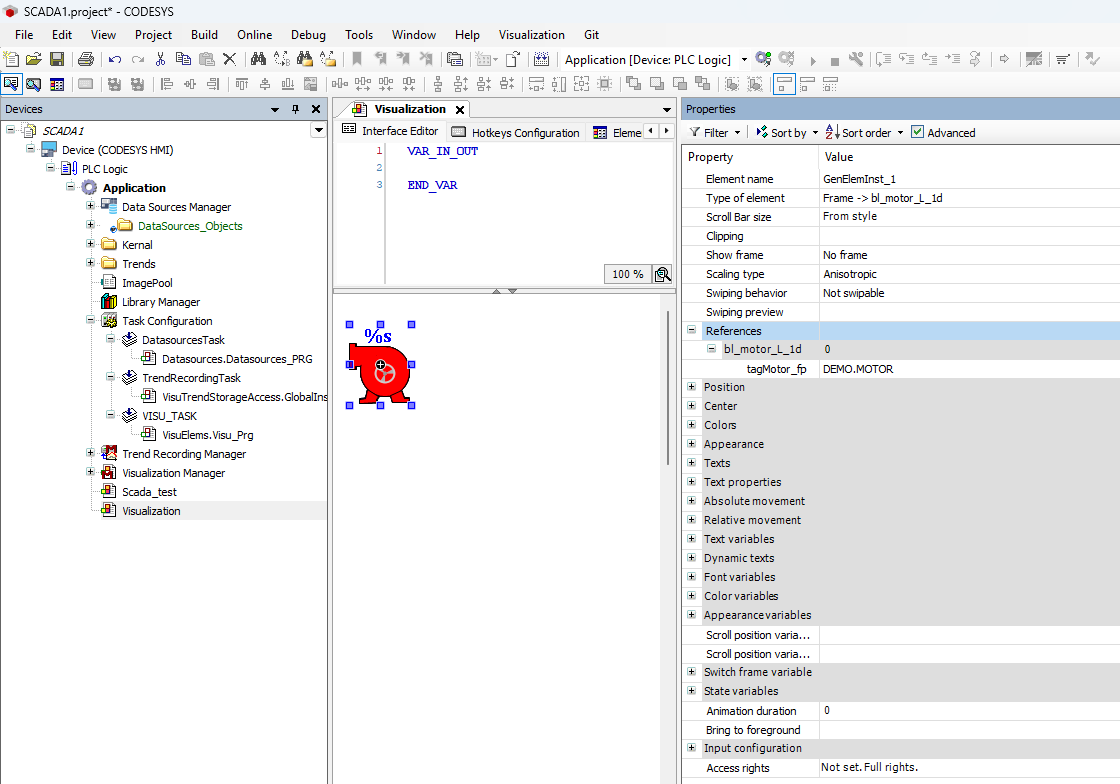Open the Application device selector dropdown
Image resolution: width=1120 pixels, height=784 pixels.
pos(744,59)
